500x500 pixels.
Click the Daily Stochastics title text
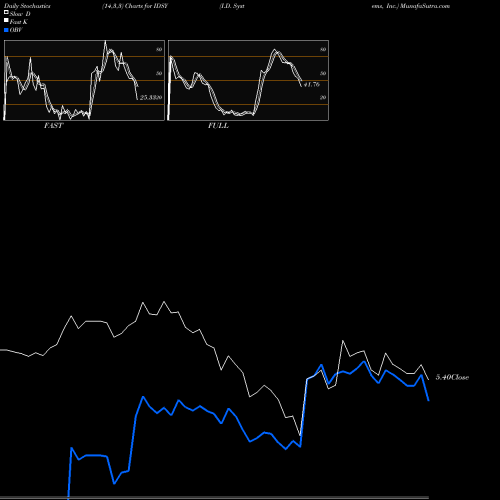click(x=27, y=6)
